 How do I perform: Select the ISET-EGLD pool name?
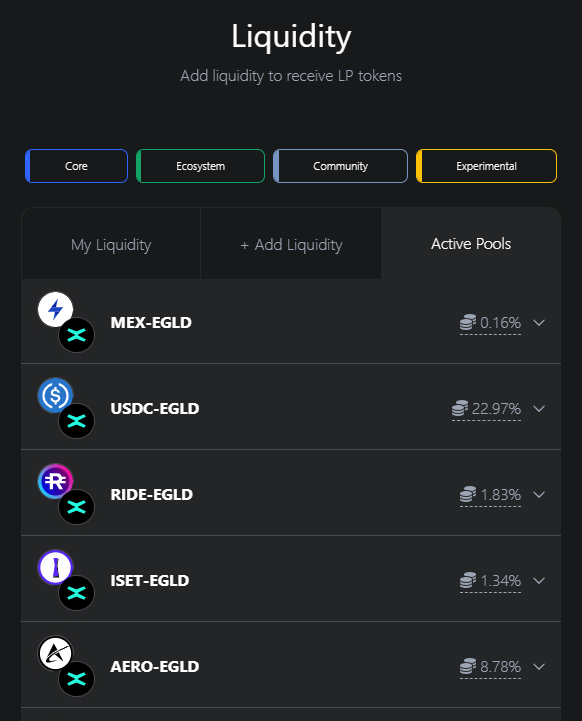pos(150,581)
